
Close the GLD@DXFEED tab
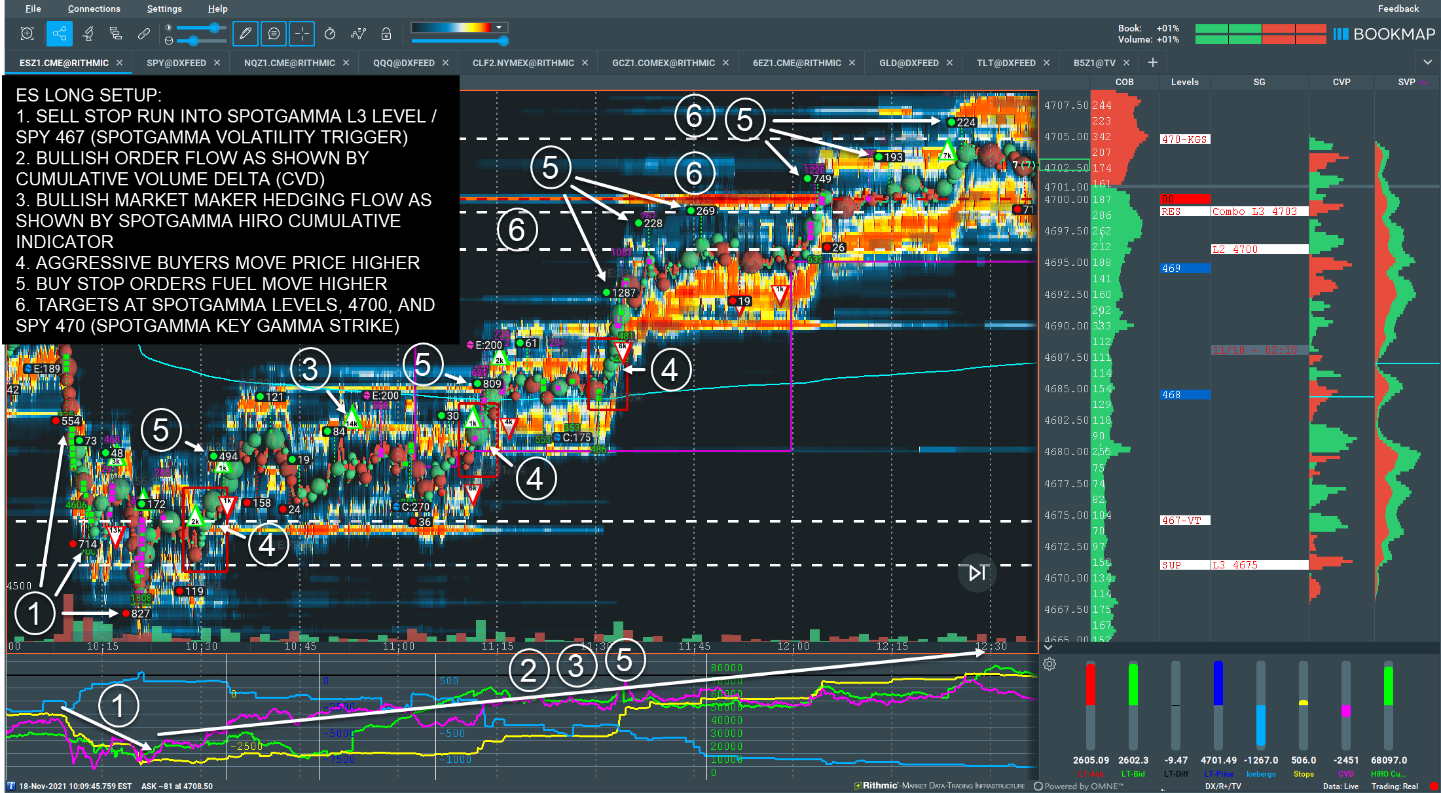950,63
